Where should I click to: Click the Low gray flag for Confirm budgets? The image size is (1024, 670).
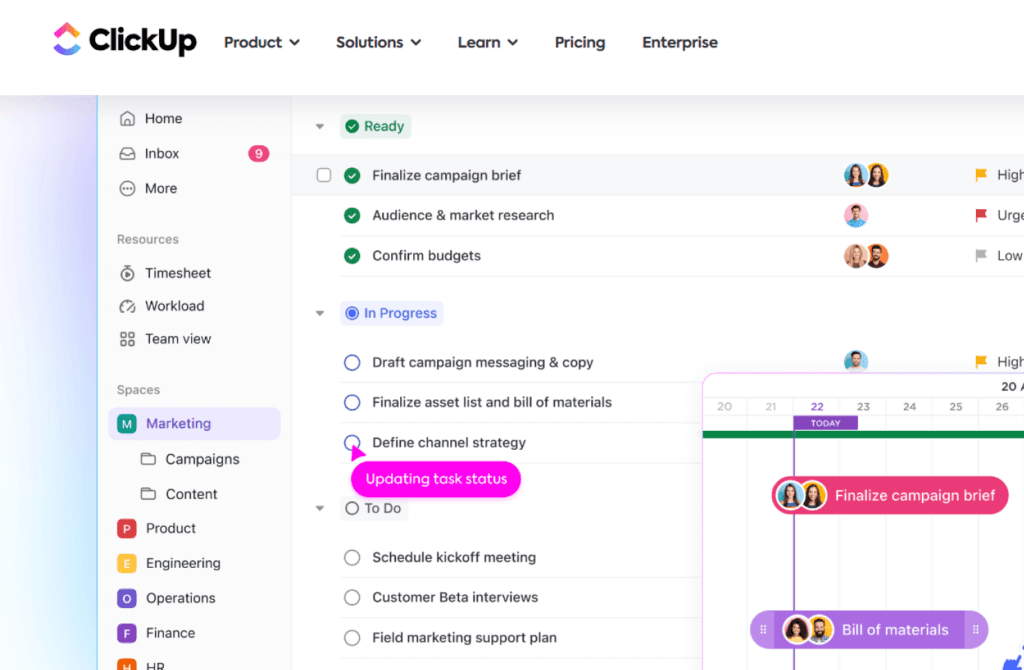(x=980, y=255)
